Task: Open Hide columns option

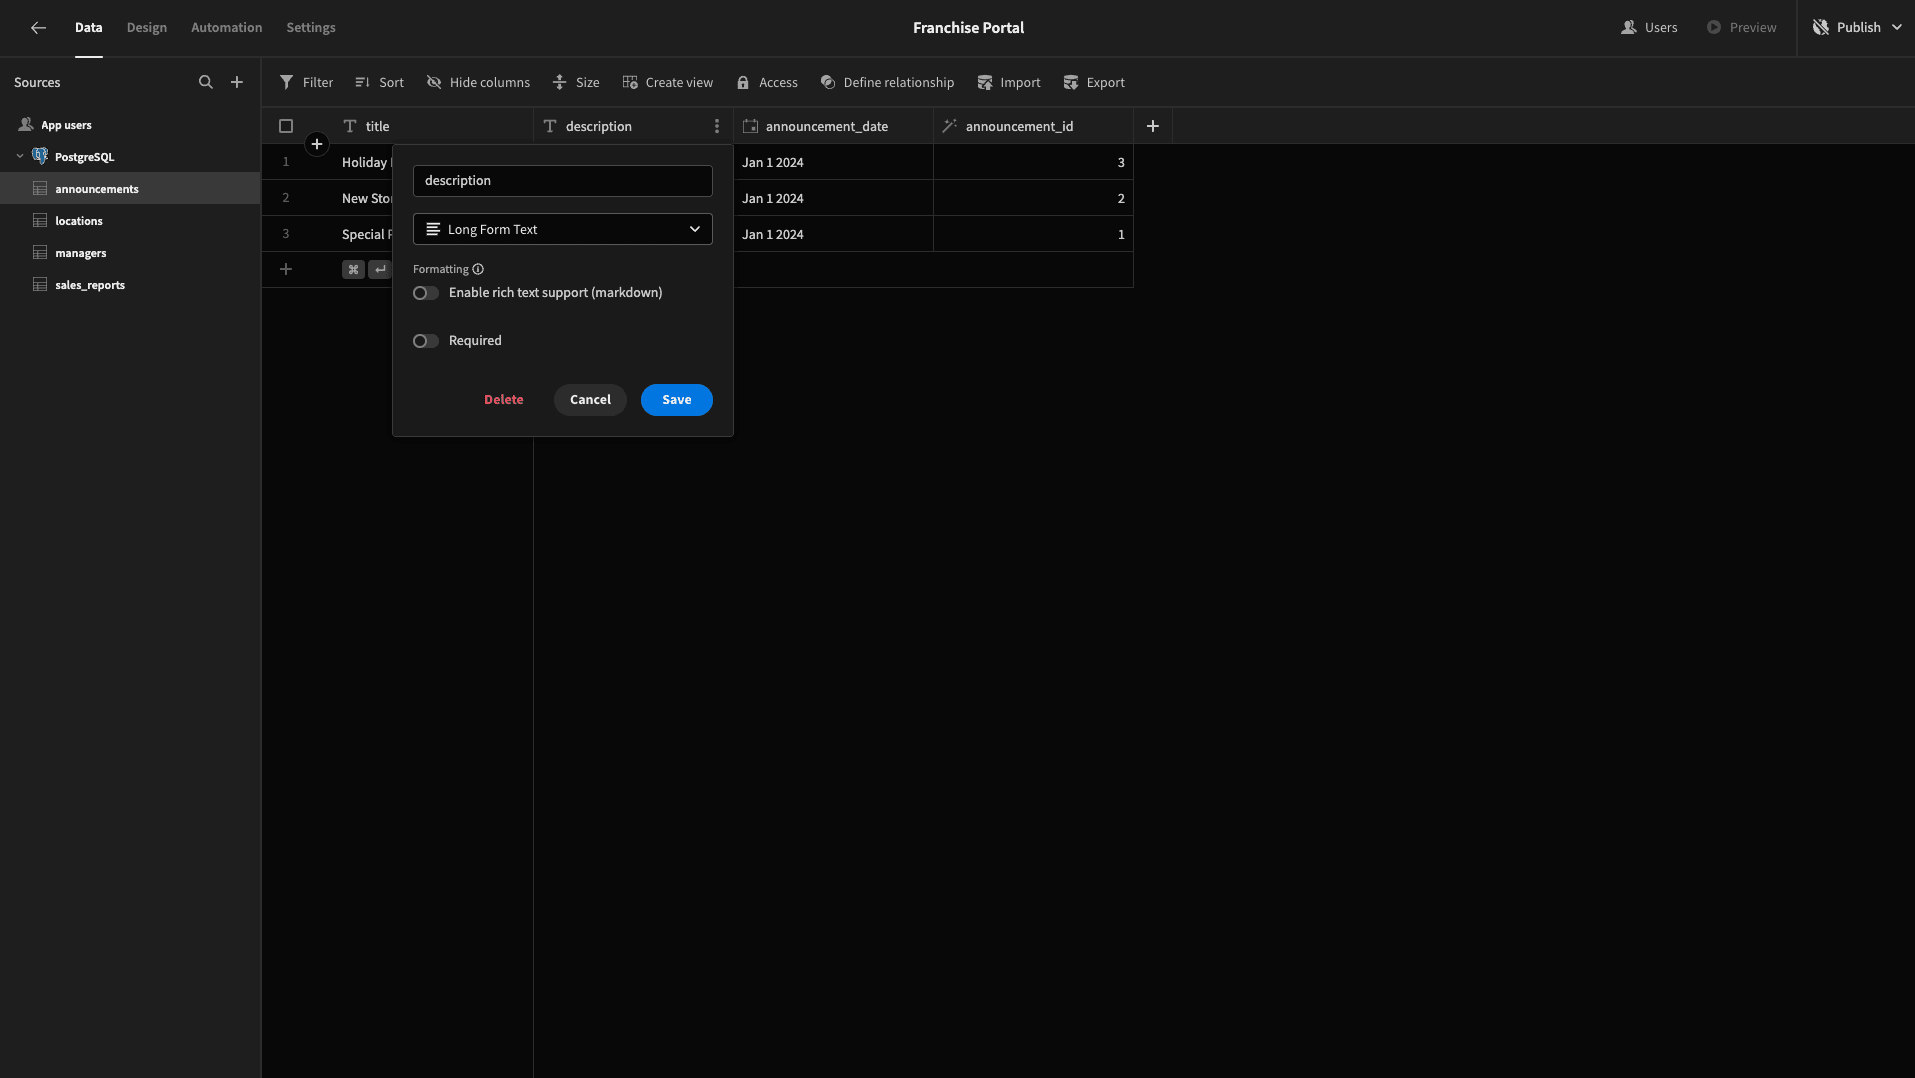Action: tap(478, 82)
